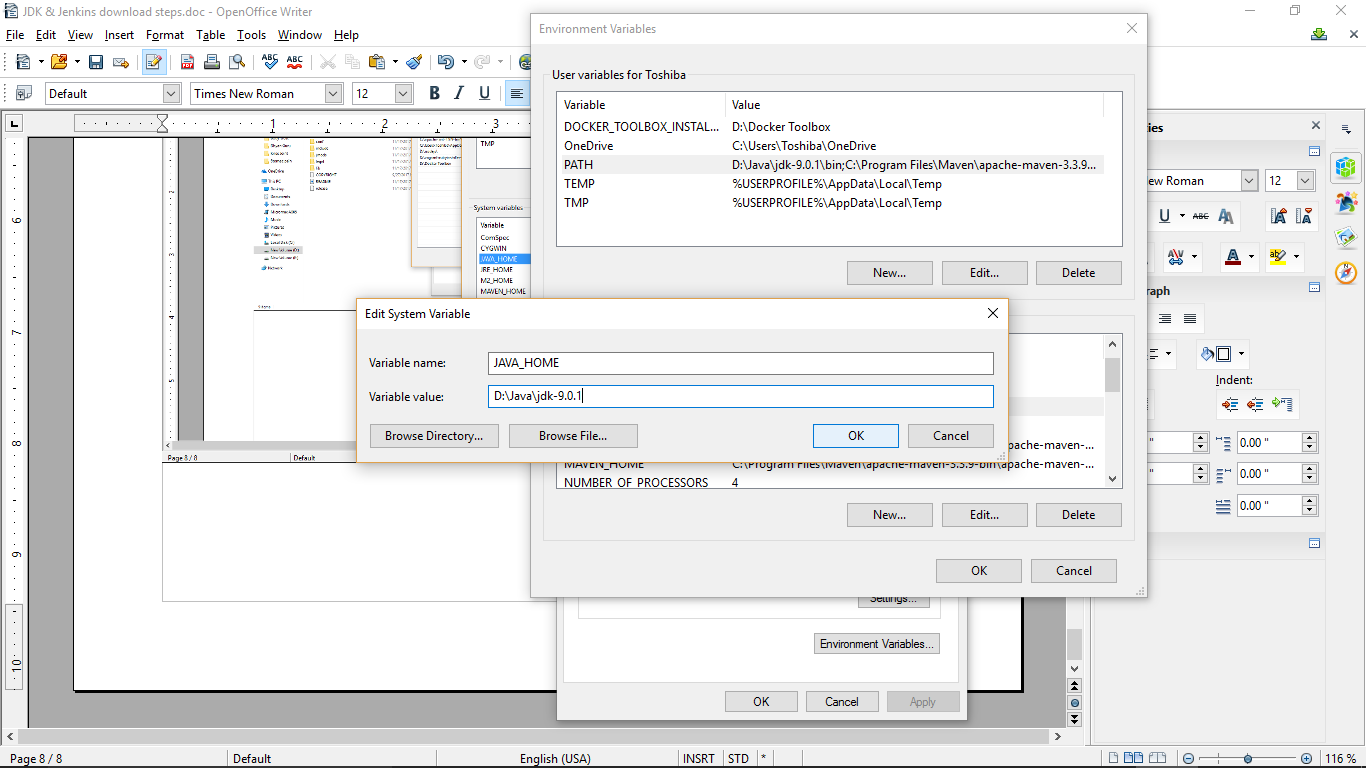
Task: Apply the Clone Formatting paintbrush
Action: (415, 61)
